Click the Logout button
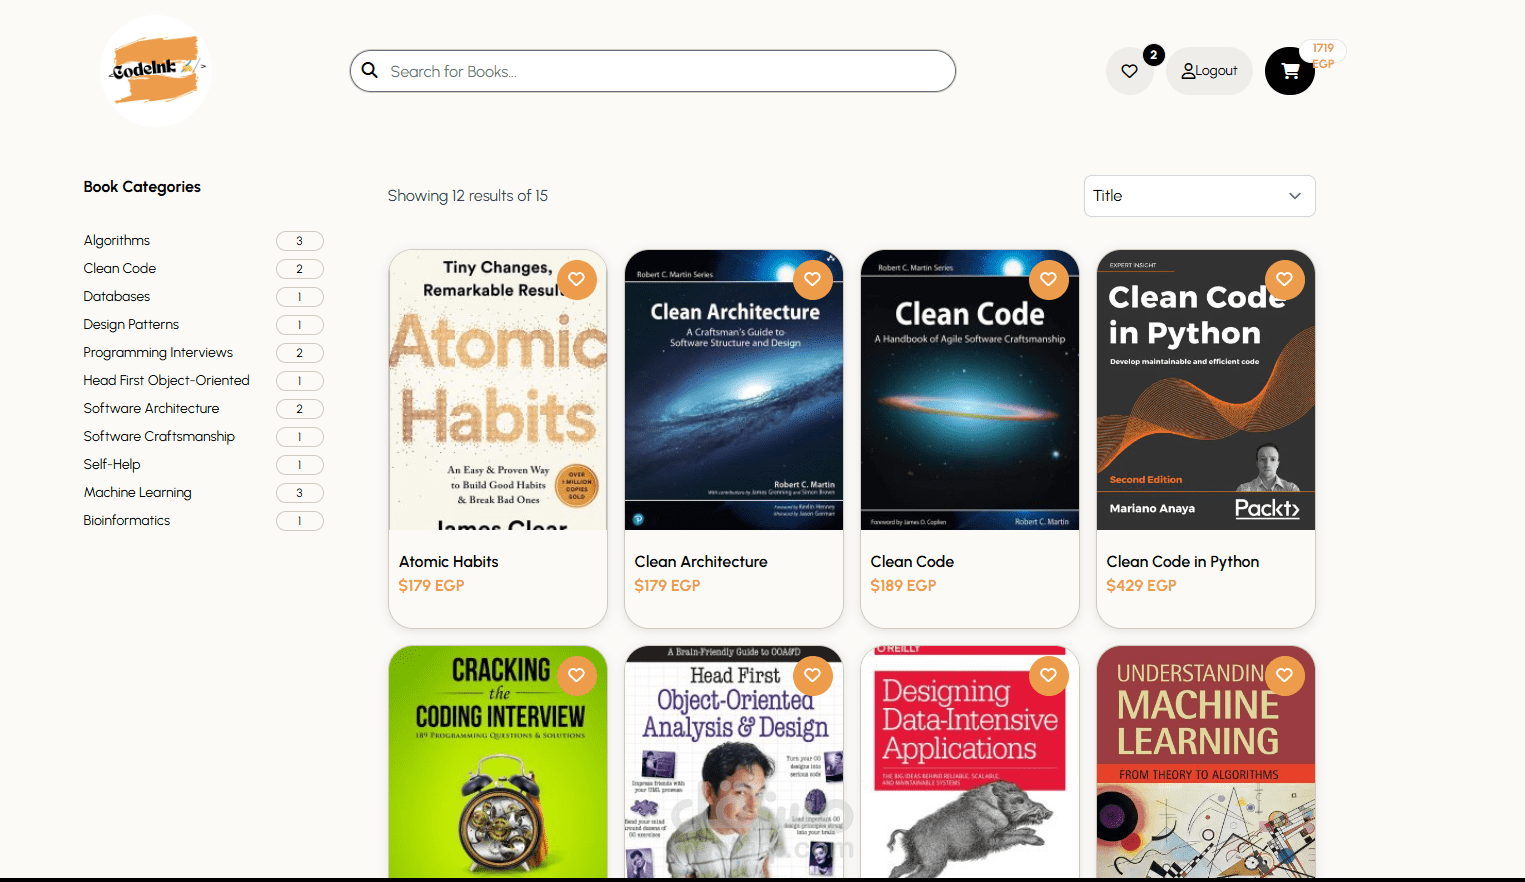Screen dimensions: 1525x882 (1209, 71)
